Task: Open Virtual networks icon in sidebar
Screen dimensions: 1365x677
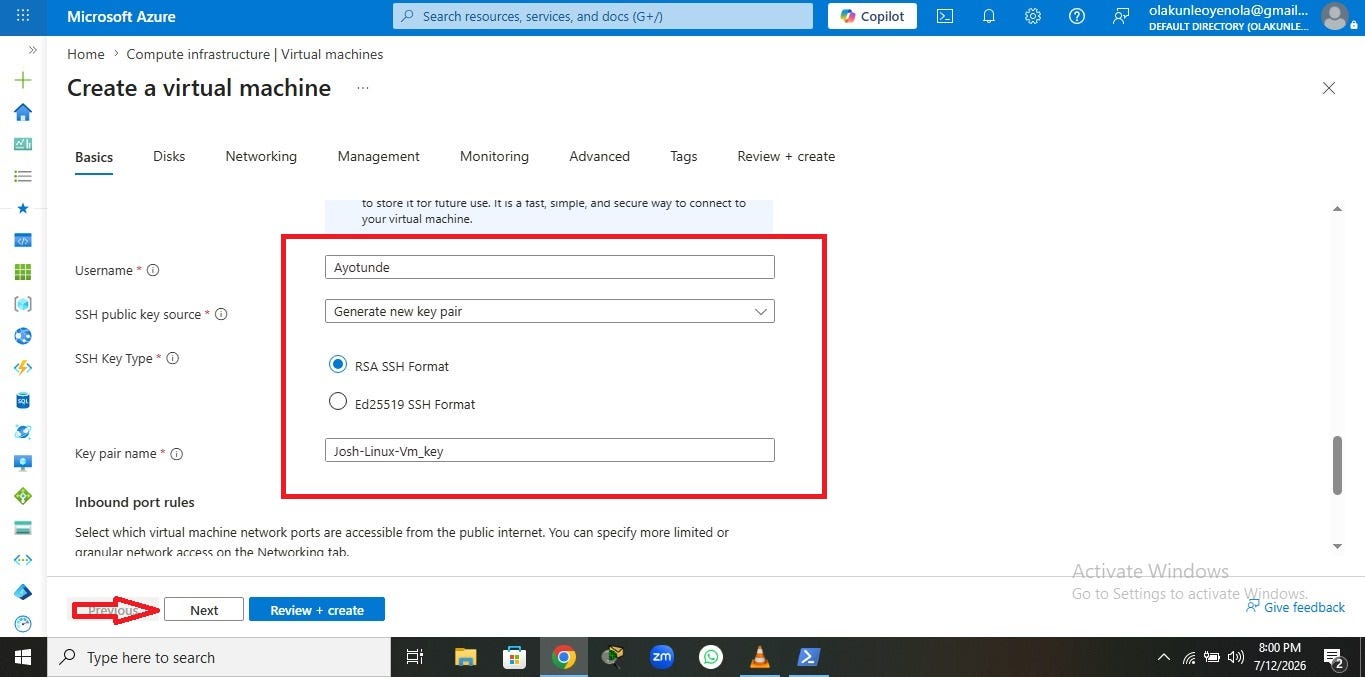Action: [x=23, y=560]
